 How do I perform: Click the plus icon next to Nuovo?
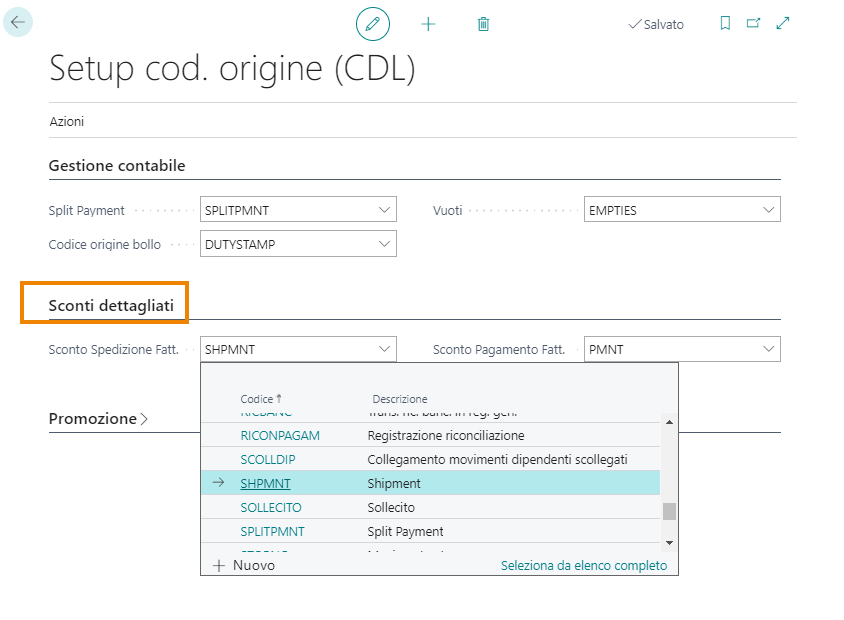220,565
